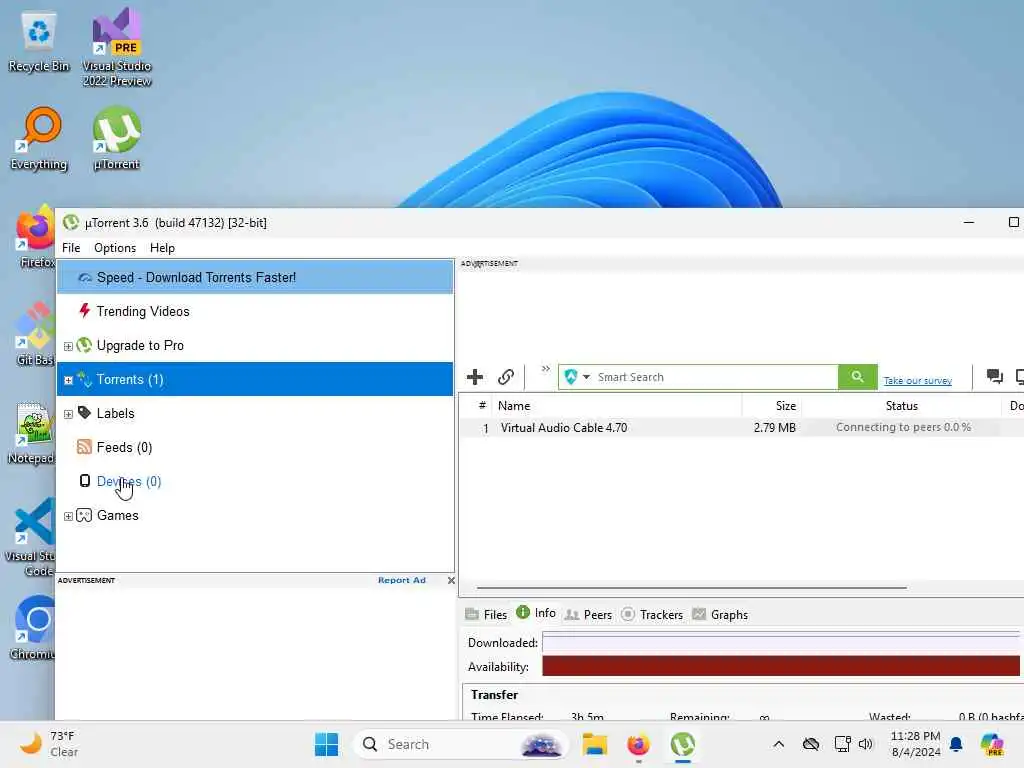The width and height of the screenshot is (1024, 768).
Task: Open the weather widget showing 73°F
Action: [49, 744]
